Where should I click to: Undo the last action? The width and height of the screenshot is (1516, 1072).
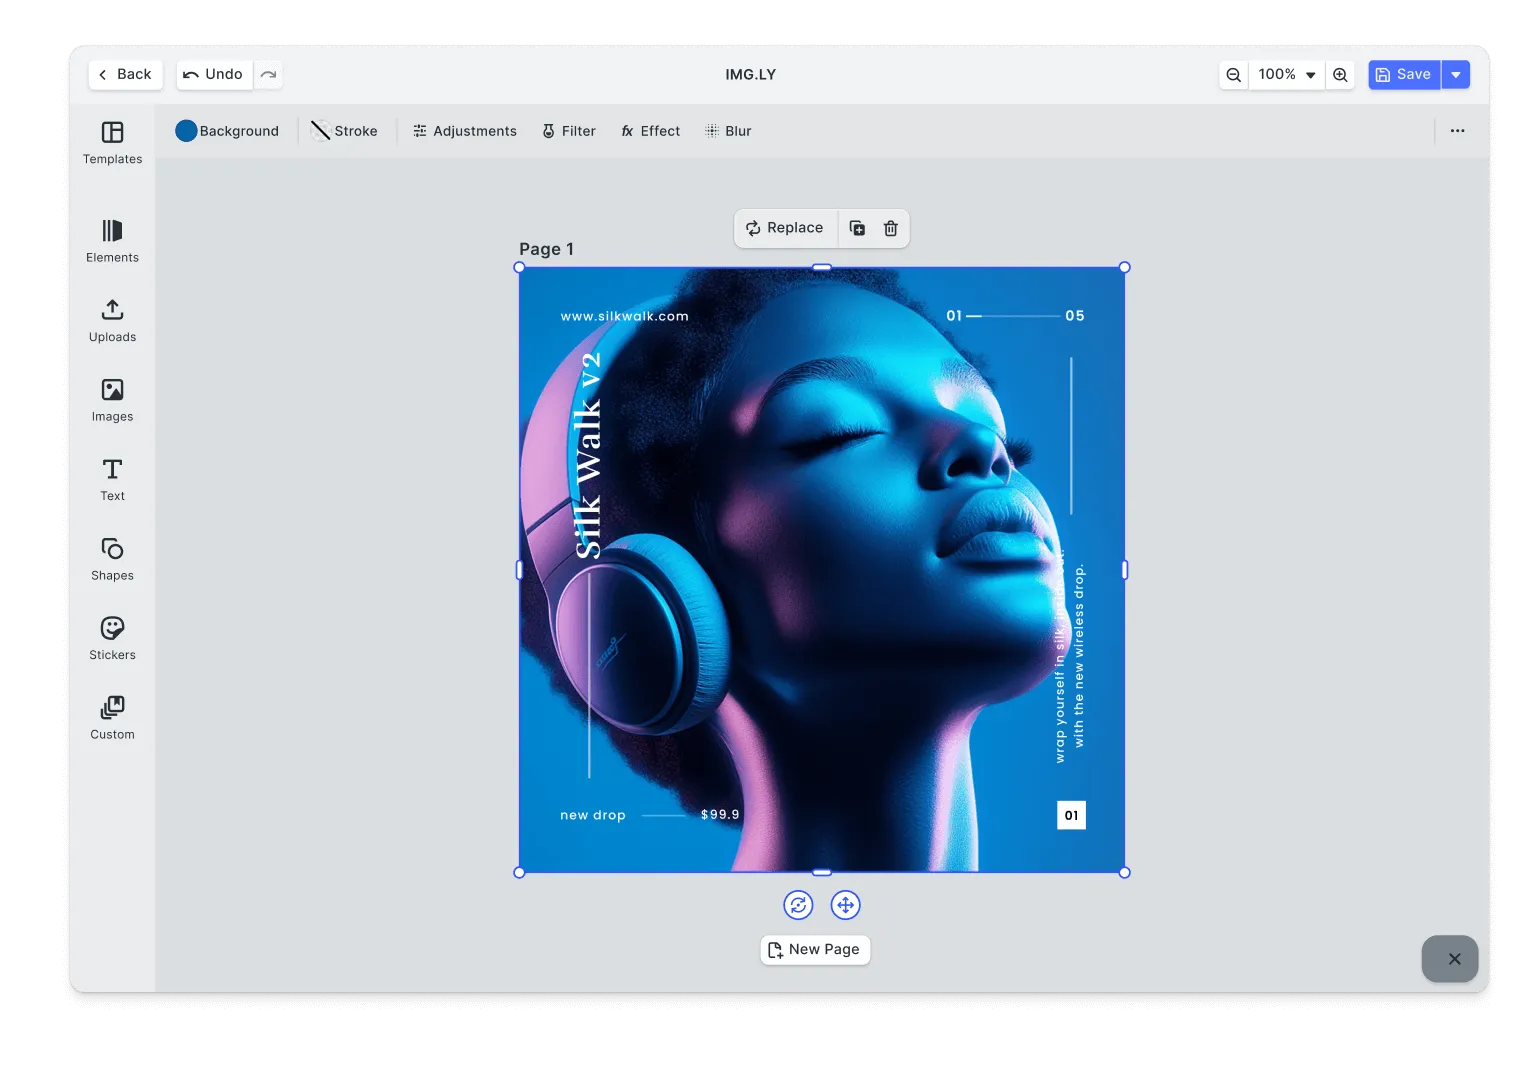214,74
